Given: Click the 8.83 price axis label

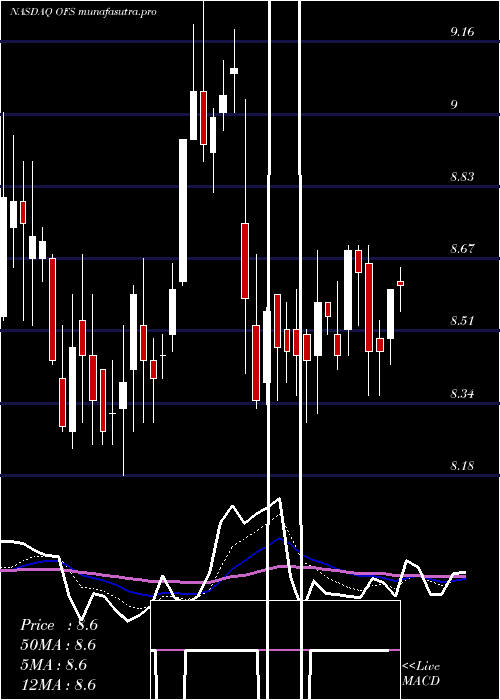Looking at the screenshot, I should (x=462, y=177).
